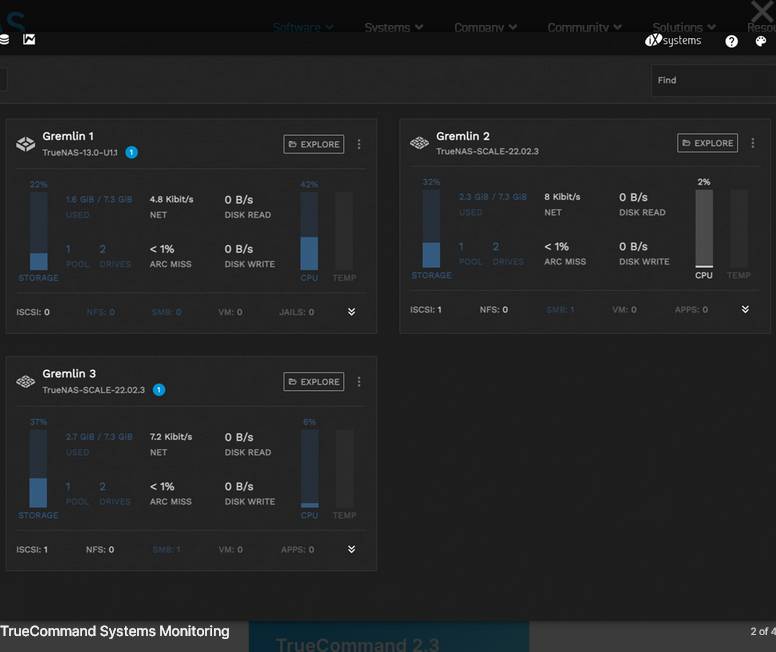Click Gremlin 2 DRIVES count
This screenshot has width=776, height=652.
click(x=495, y=247)
